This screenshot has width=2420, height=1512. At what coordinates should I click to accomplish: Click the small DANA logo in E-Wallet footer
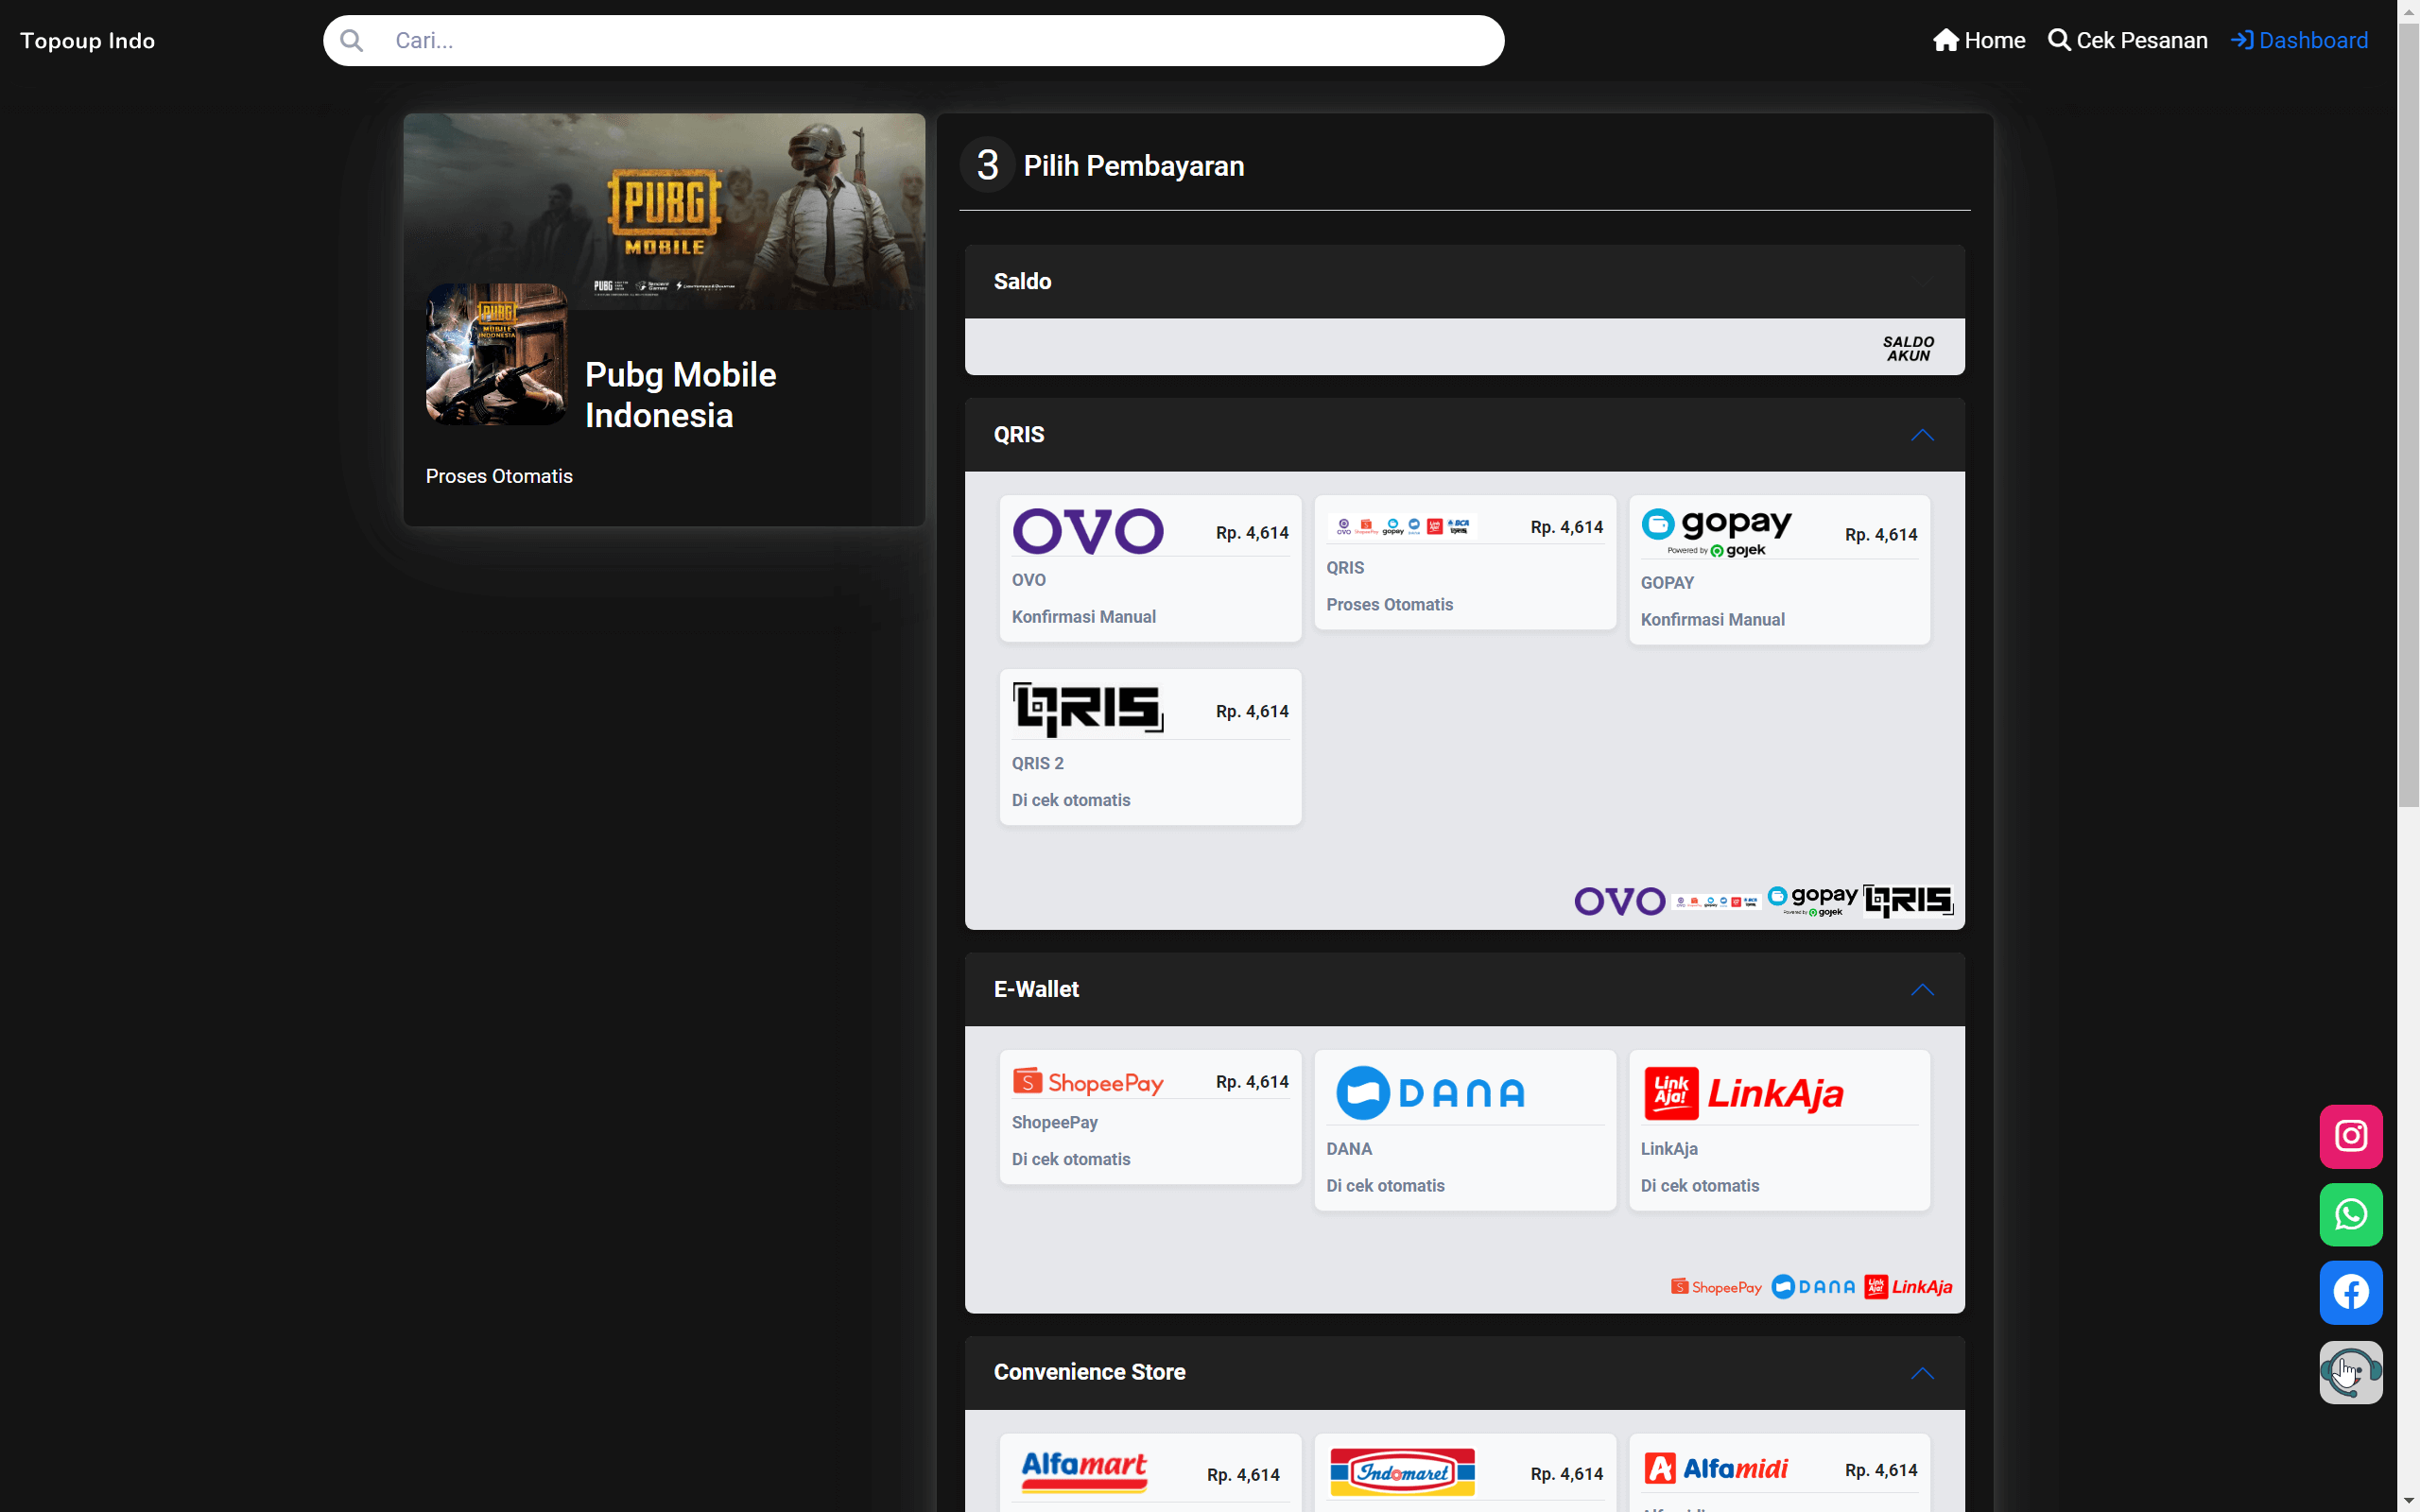coord(1813,1287)
